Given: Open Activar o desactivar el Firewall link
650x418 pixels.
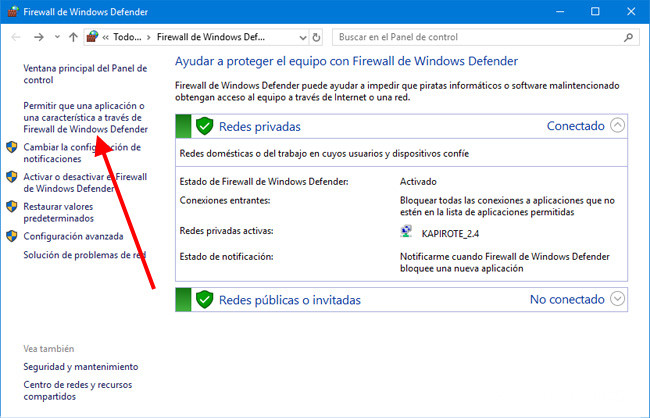Looking at the screenshot, I should (84, 182).
